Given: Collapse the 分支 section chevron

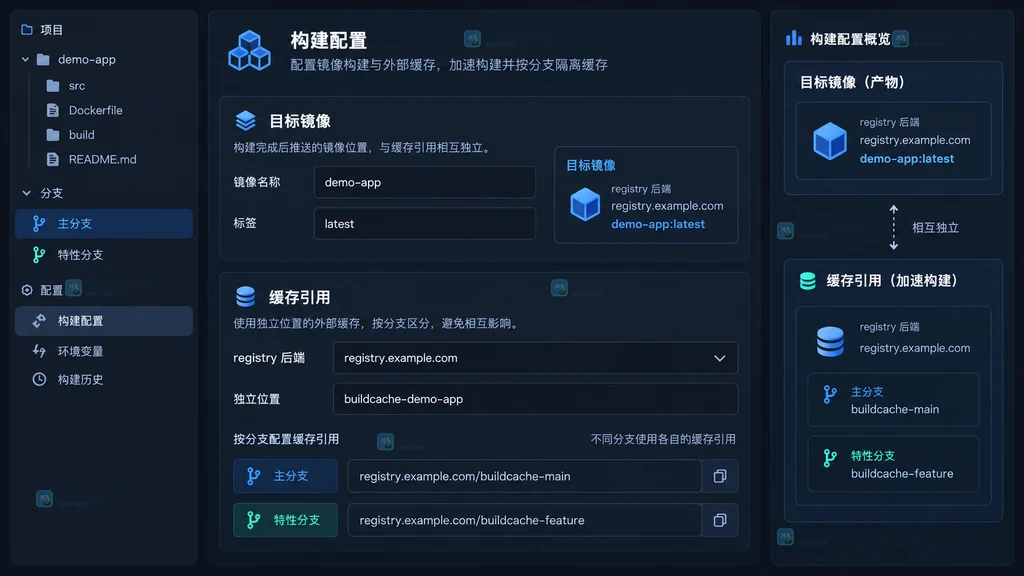Looking at the screenshot, I should [x=26, y=193].
